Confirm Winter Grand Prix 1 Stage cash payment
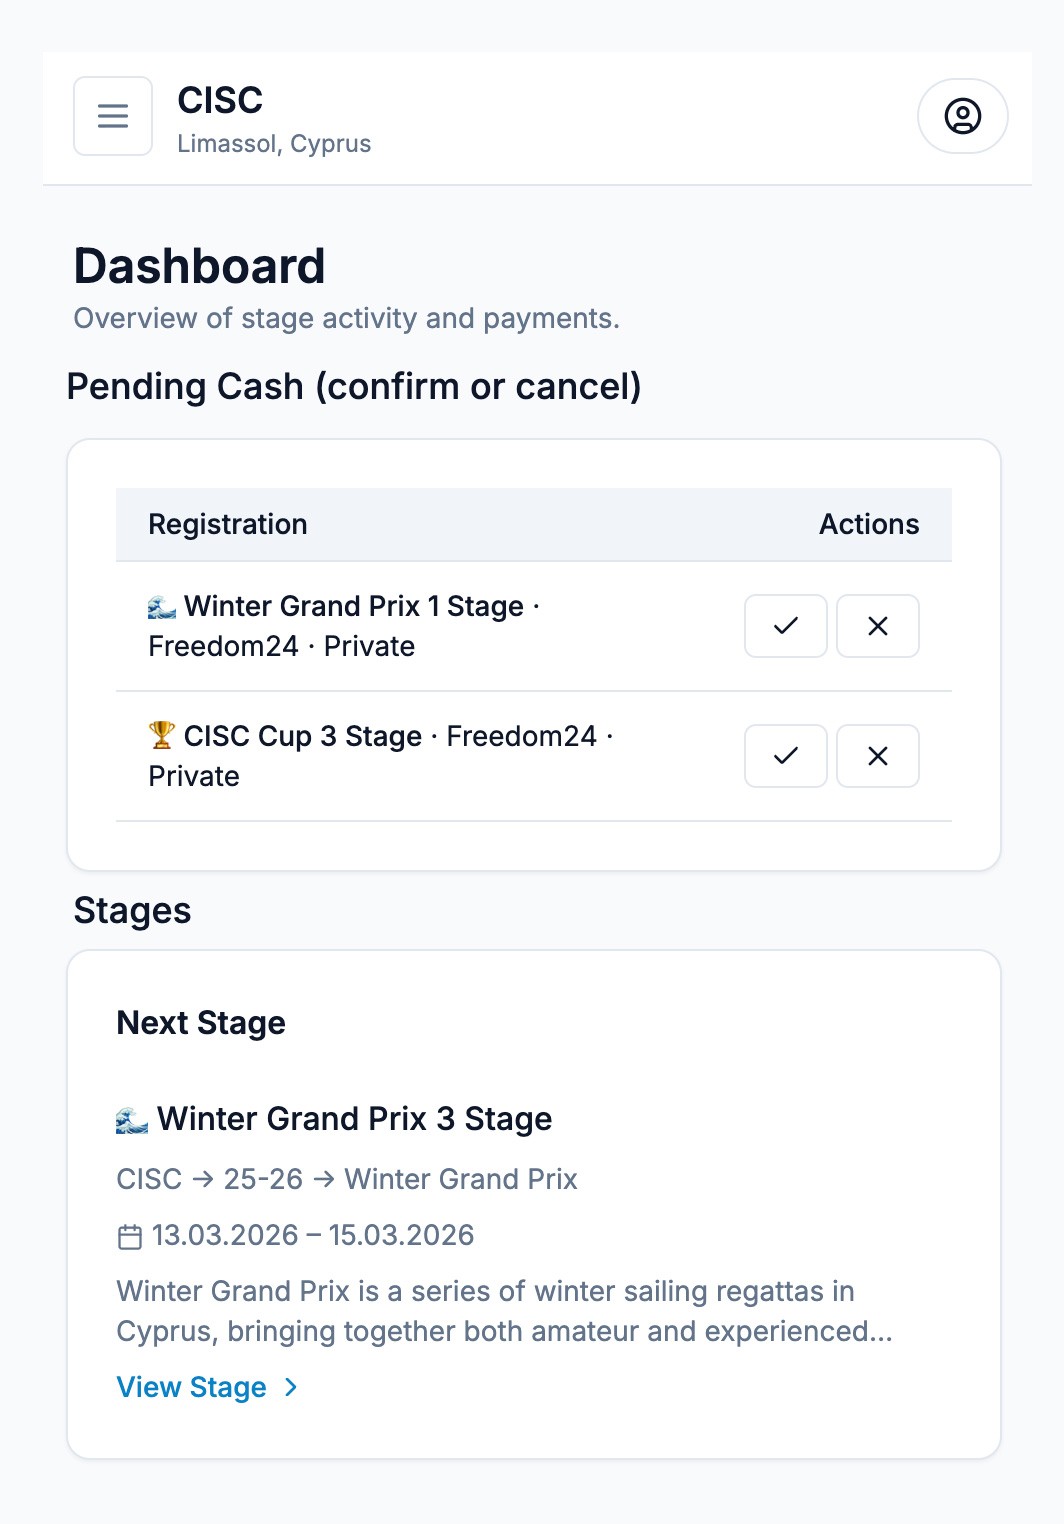1064x1524 pixels. [785, 626]
